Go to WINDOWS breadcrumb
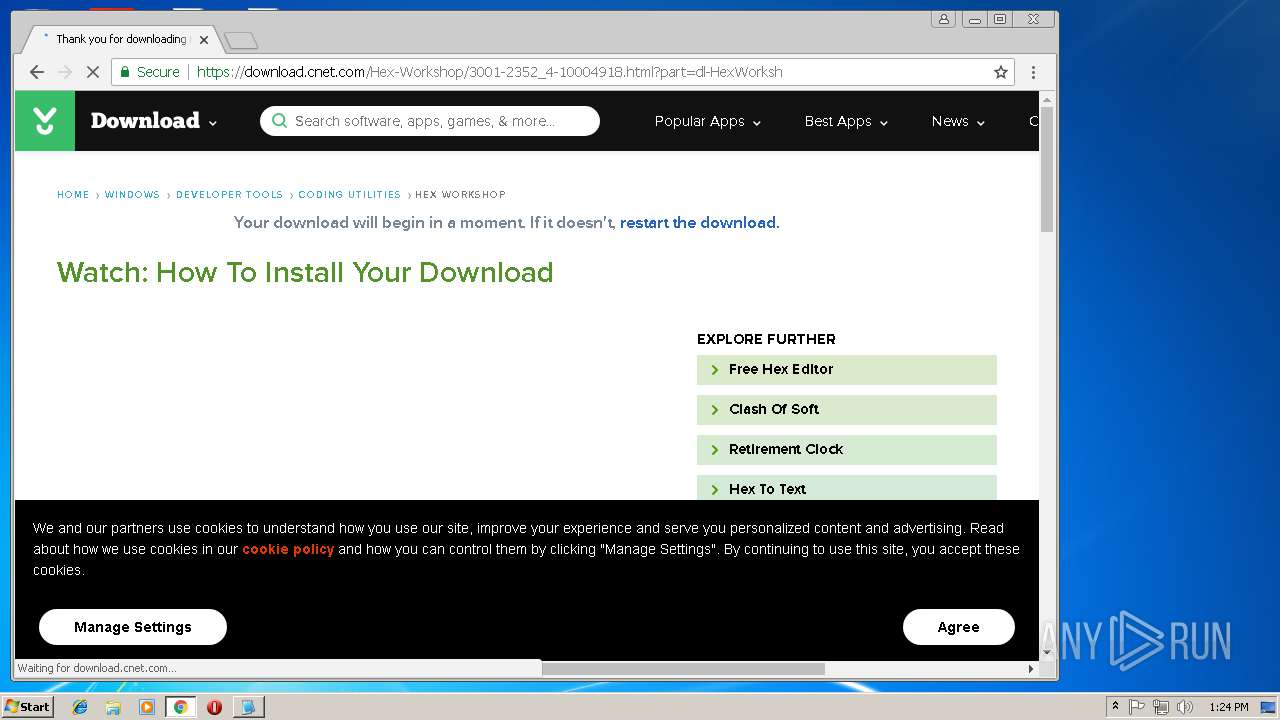1280x720 pixels. pyautogui.click(x=132, y=195)
